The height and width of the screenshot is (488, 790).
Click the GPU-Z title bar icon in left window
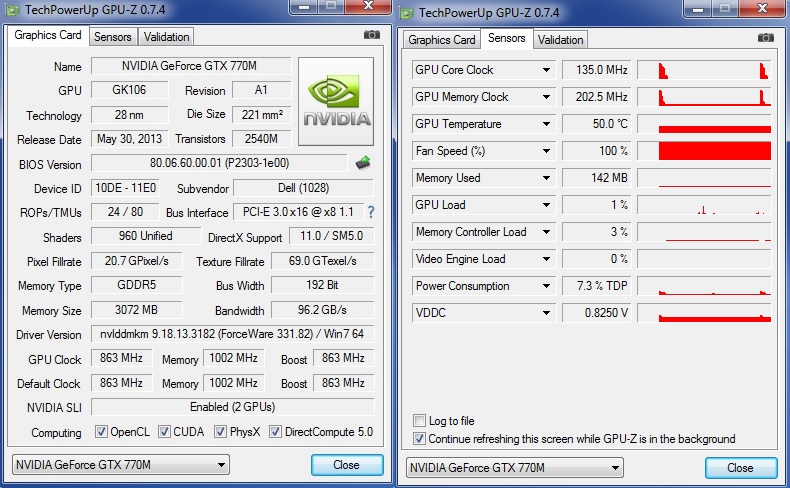point(12,10)
